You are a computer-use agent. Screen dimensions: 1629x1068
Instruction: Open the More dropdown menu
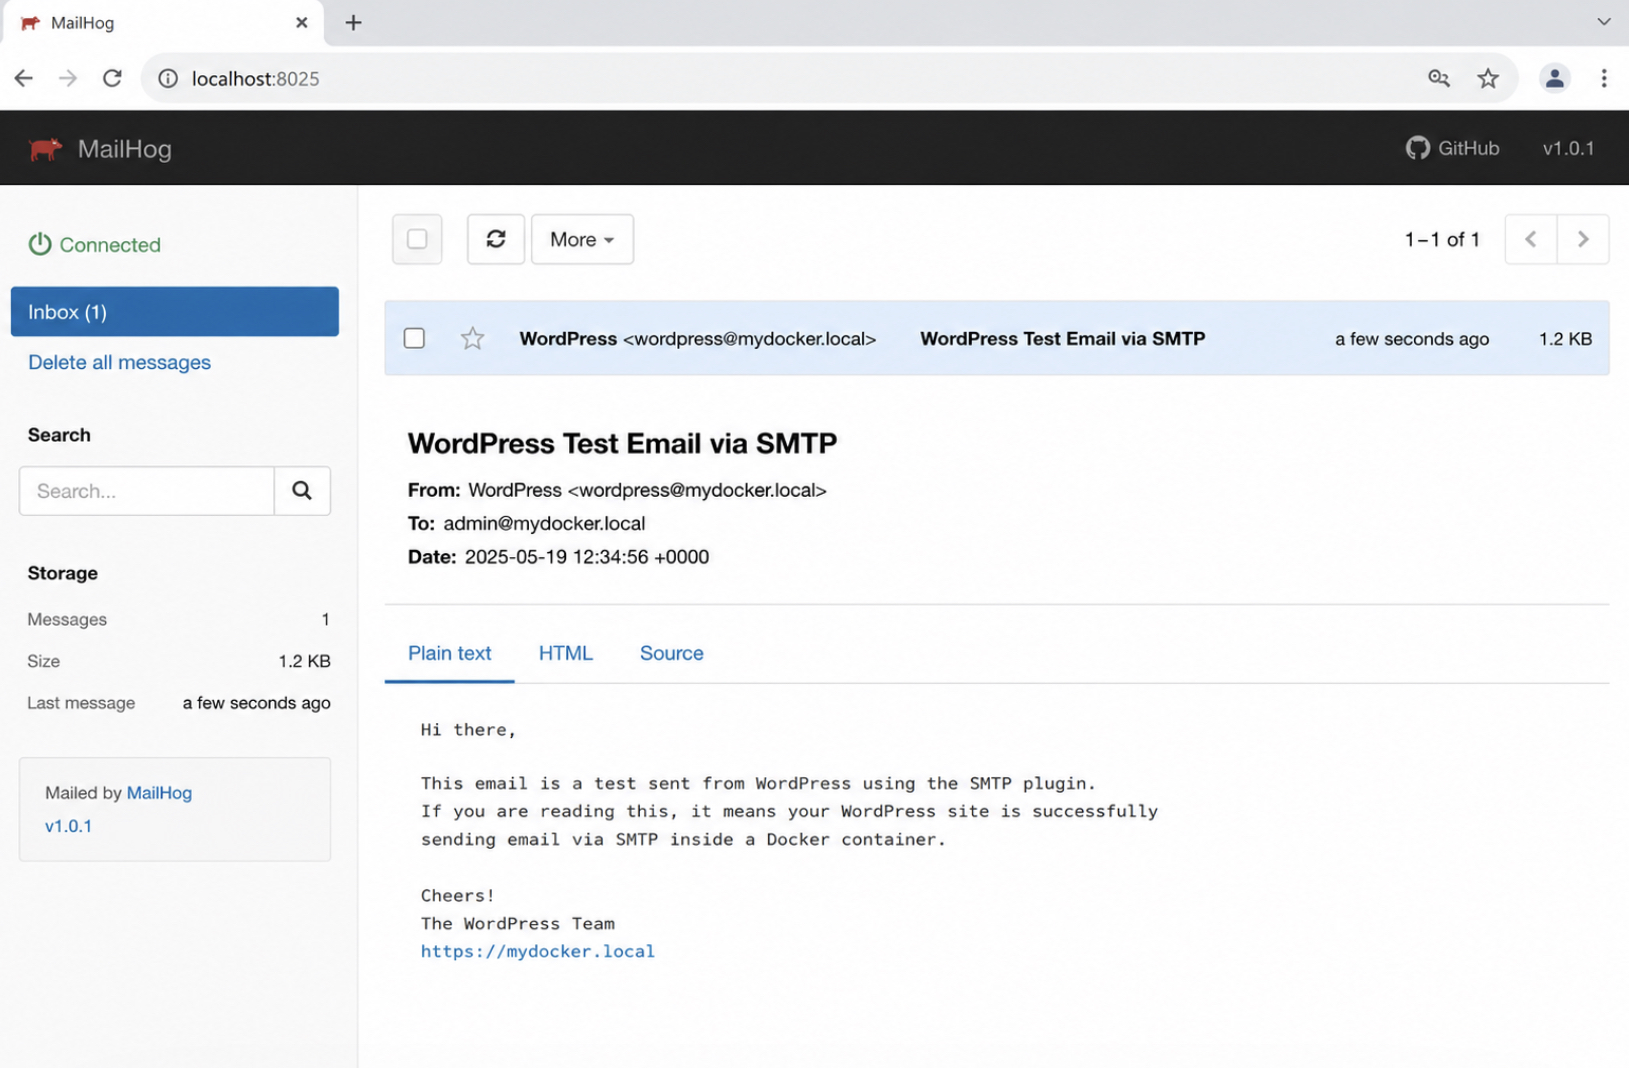pos(582,239)
